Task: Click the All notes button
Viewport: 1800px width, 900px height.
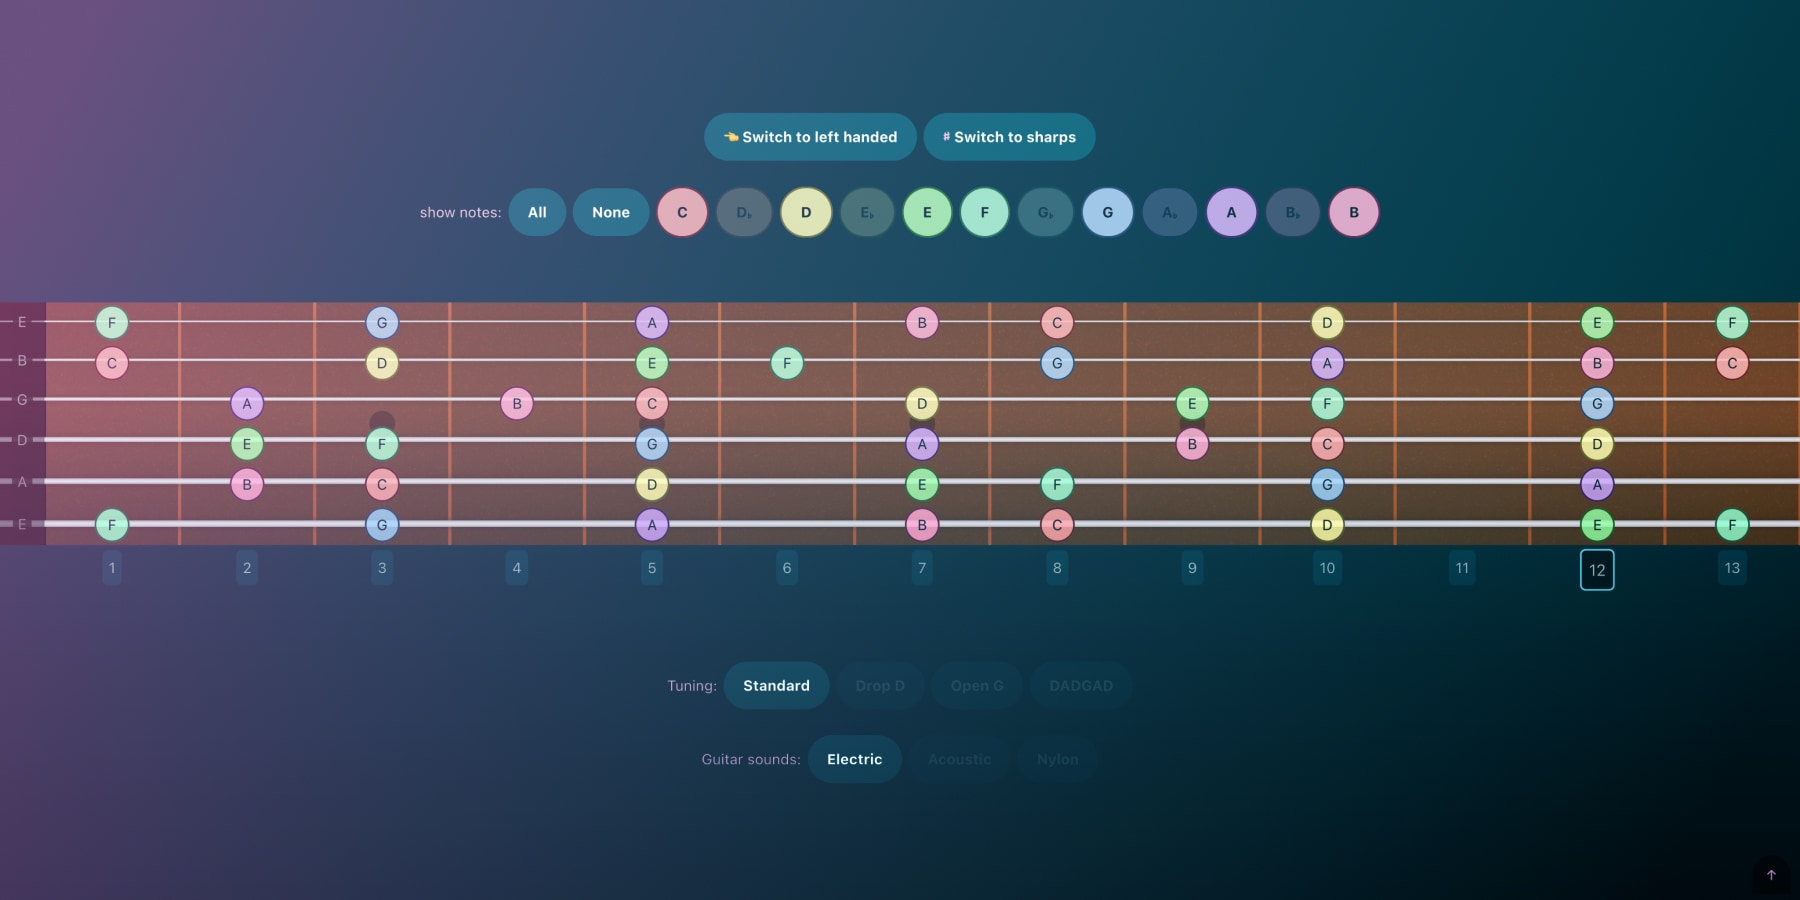Action: pyautogui.click(x=537, y=212)
